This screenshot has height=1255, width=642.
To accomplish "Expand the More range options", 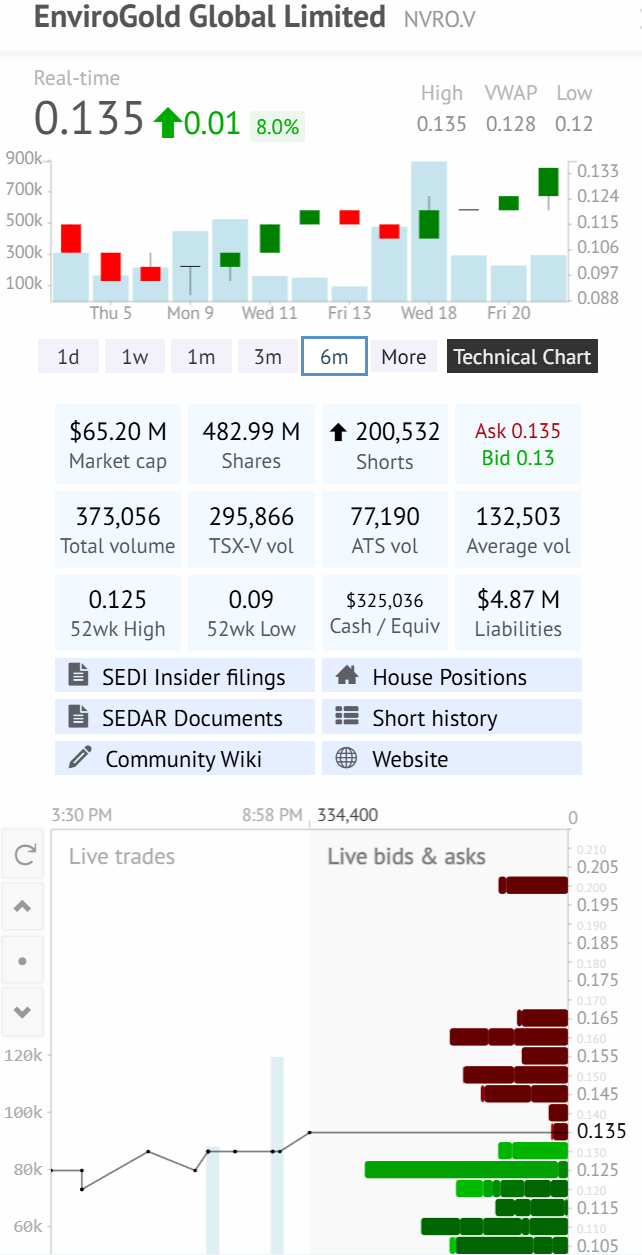I will point(403,357).
